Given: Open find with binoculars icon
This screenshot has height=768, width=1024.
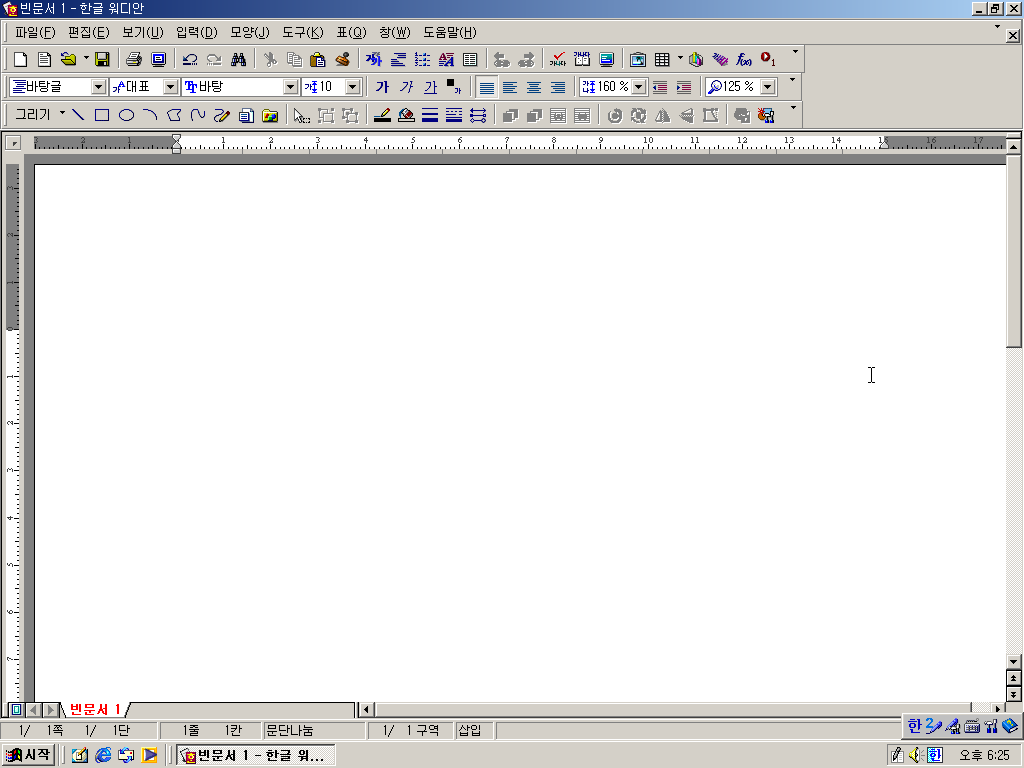Looking at the screenshot, I should click(238, 59).
